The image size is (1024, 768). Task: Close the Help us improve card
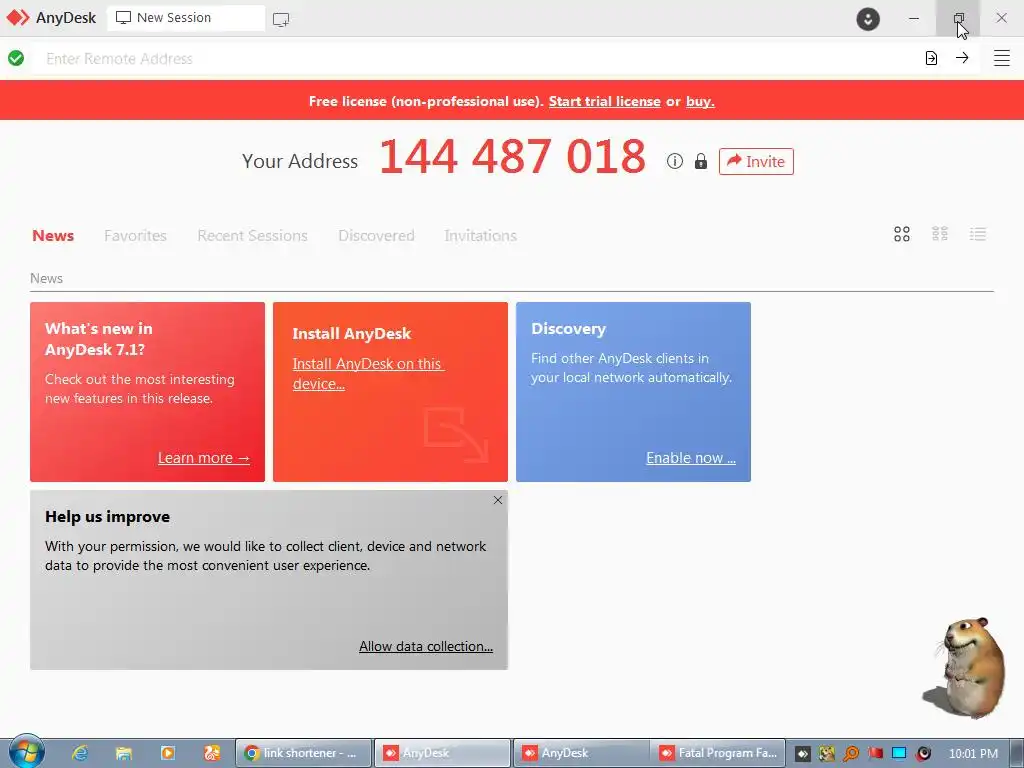point(498,500)
